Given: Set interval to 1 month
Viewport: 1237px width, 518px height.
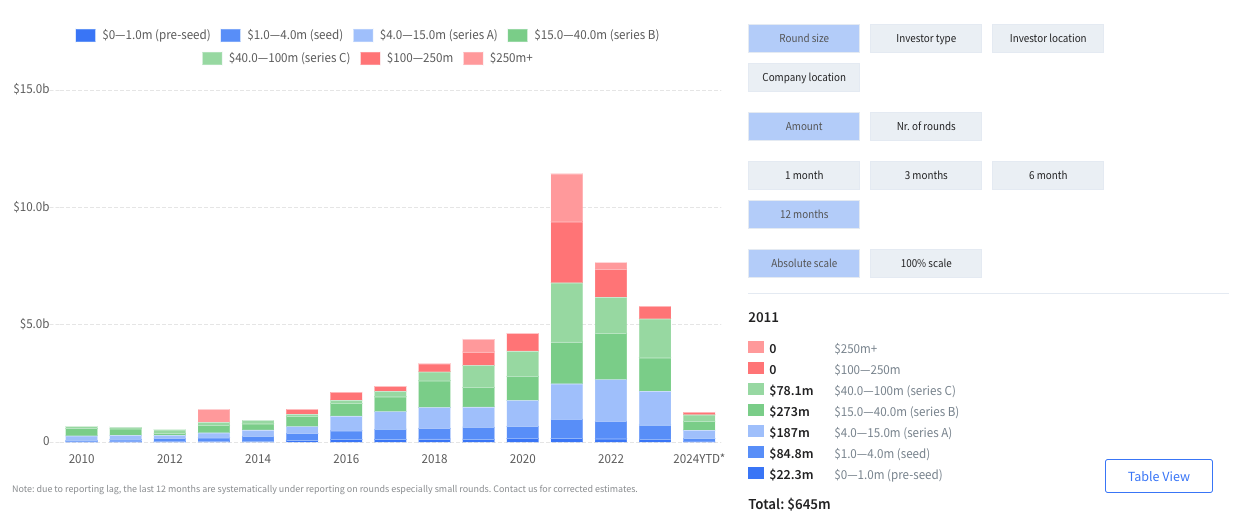Looking at the screenshot, I should coord(803,176).
